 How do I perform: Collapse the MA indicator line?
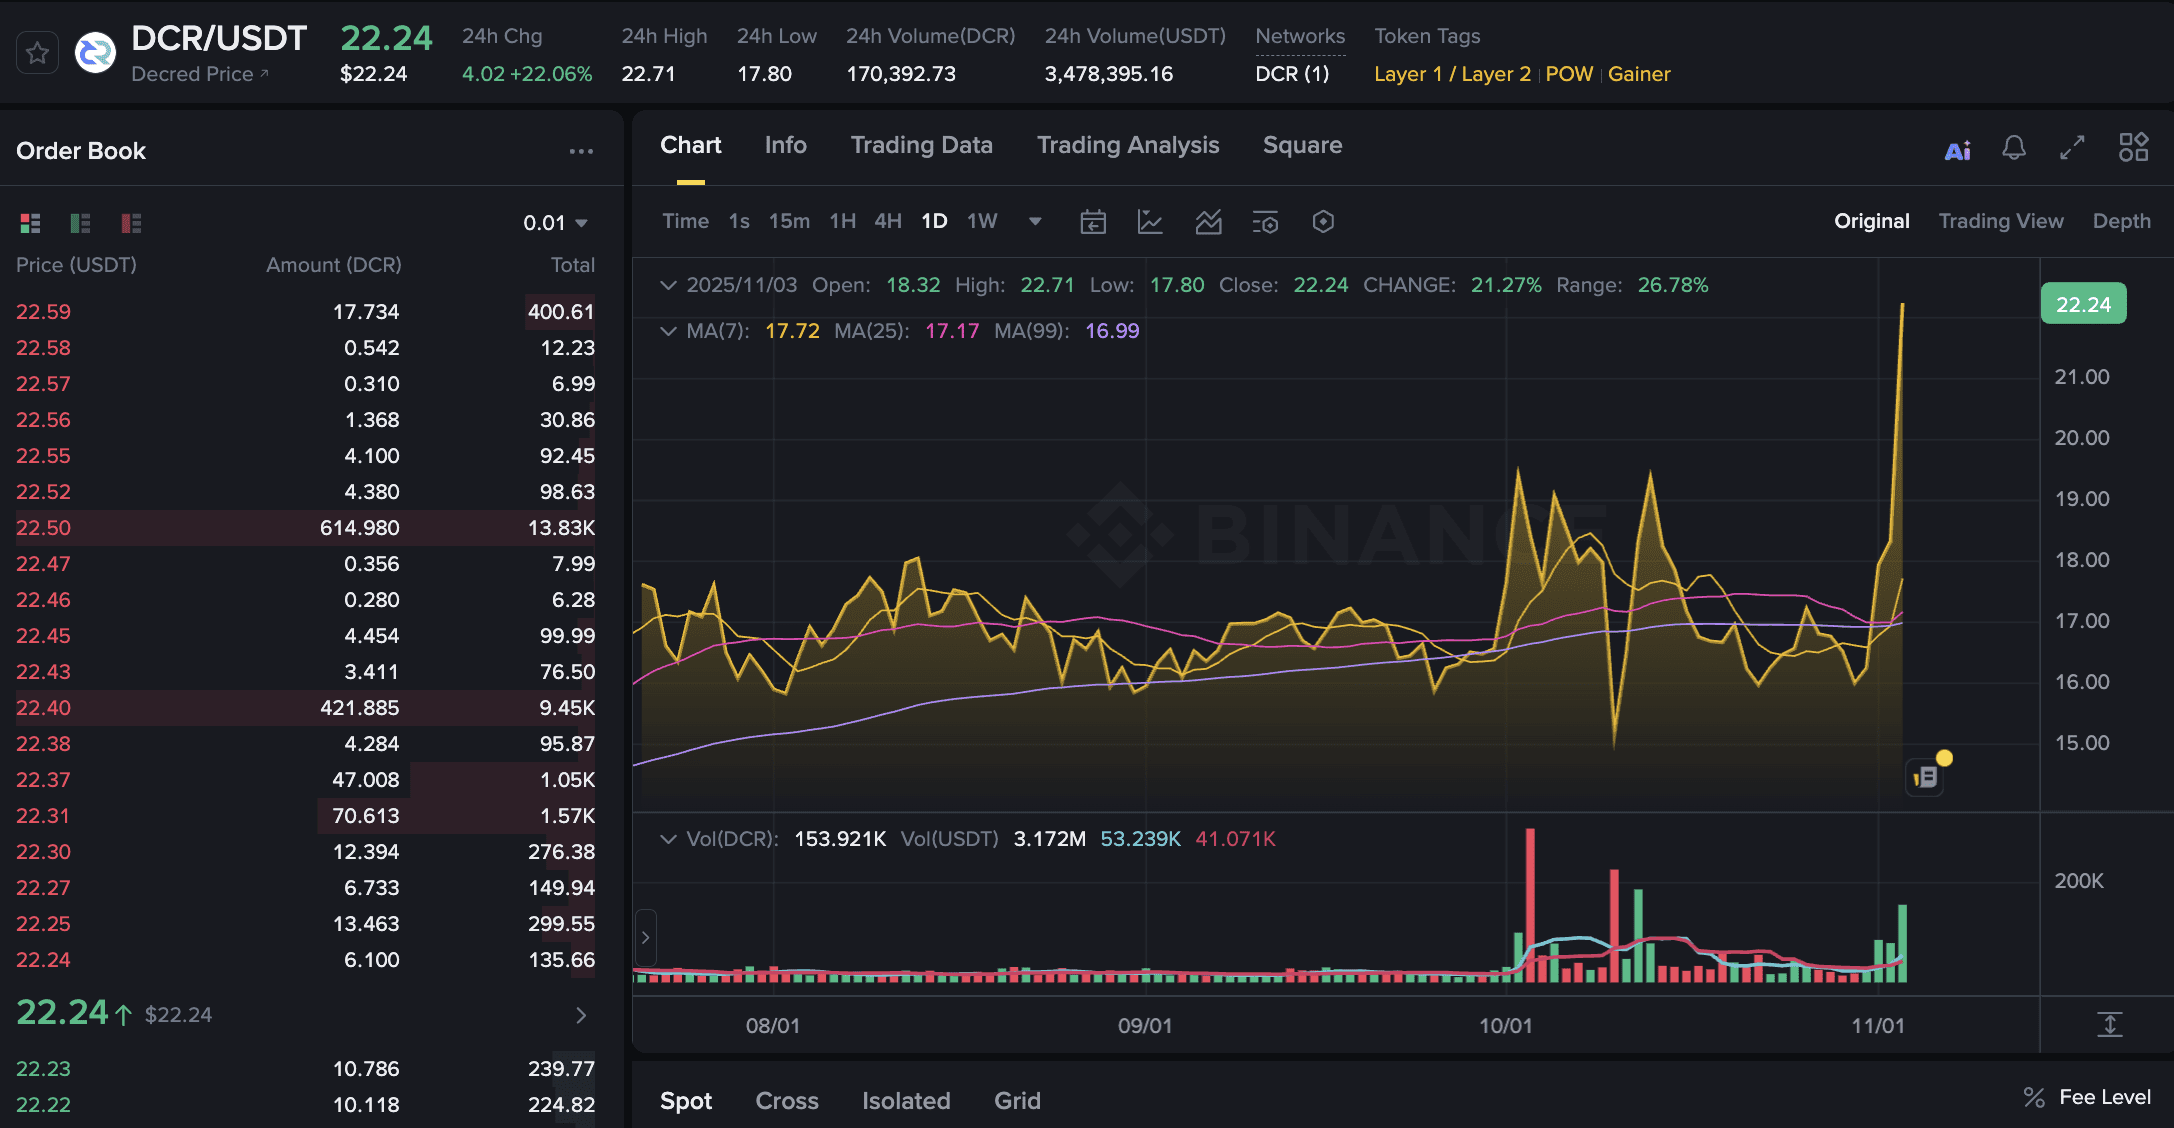coord(668,331)
